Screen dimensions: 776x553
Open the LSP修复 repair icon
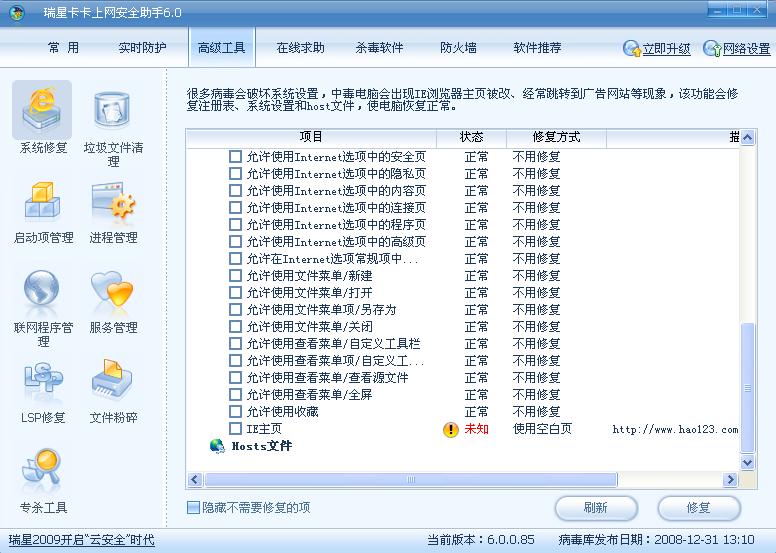coord(43,379)
